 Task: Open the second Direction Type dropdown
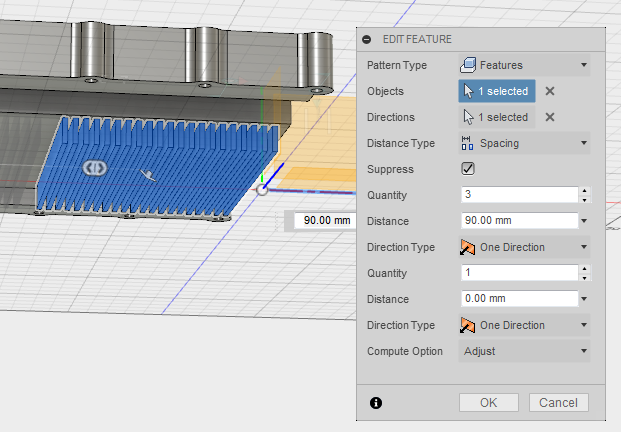524,325
